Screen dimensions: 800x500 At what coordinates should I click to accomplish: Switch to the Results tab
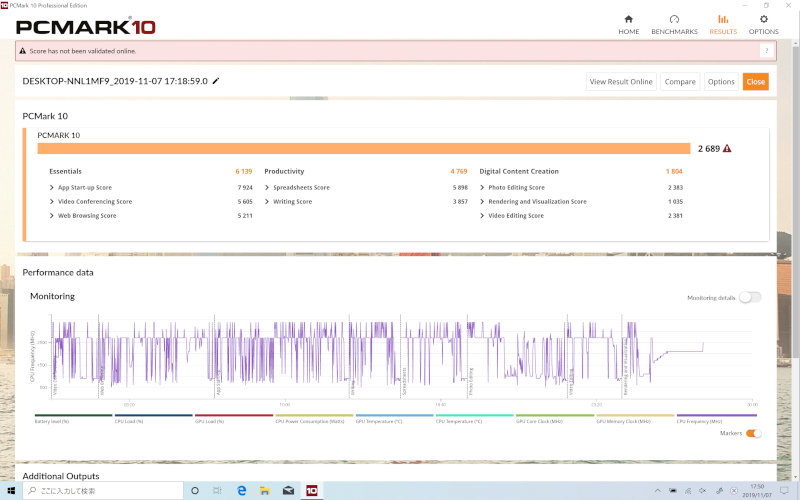click(723, 24)
